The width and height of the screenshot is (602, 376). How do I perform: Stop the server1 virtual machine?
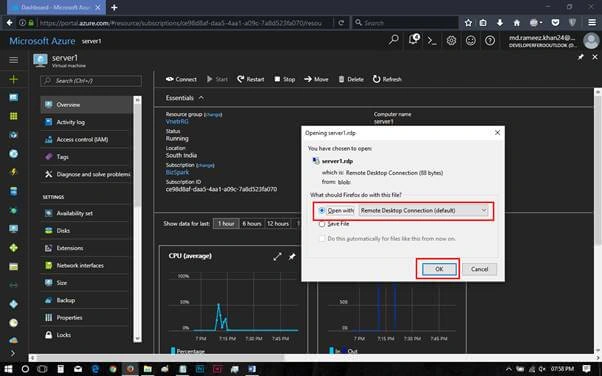[284, 79]
